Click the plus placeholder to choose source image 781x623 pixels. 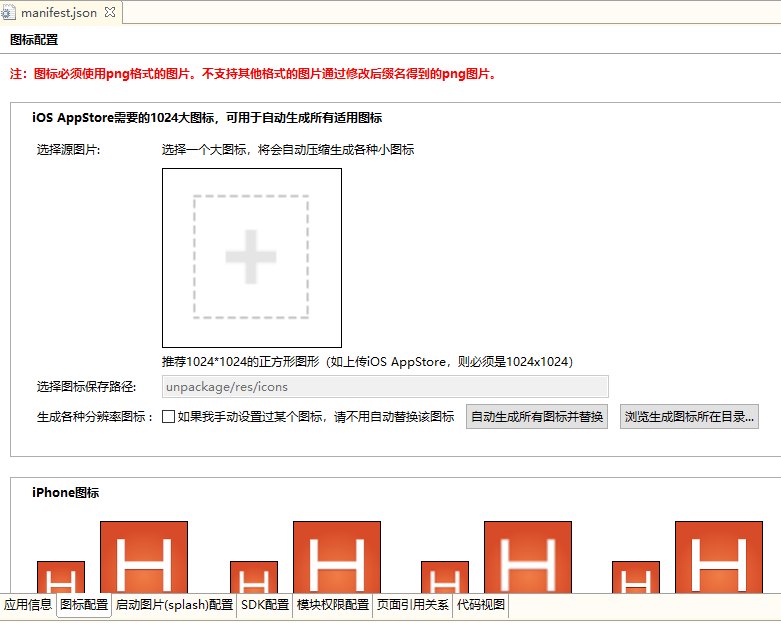tap(251, 257)
